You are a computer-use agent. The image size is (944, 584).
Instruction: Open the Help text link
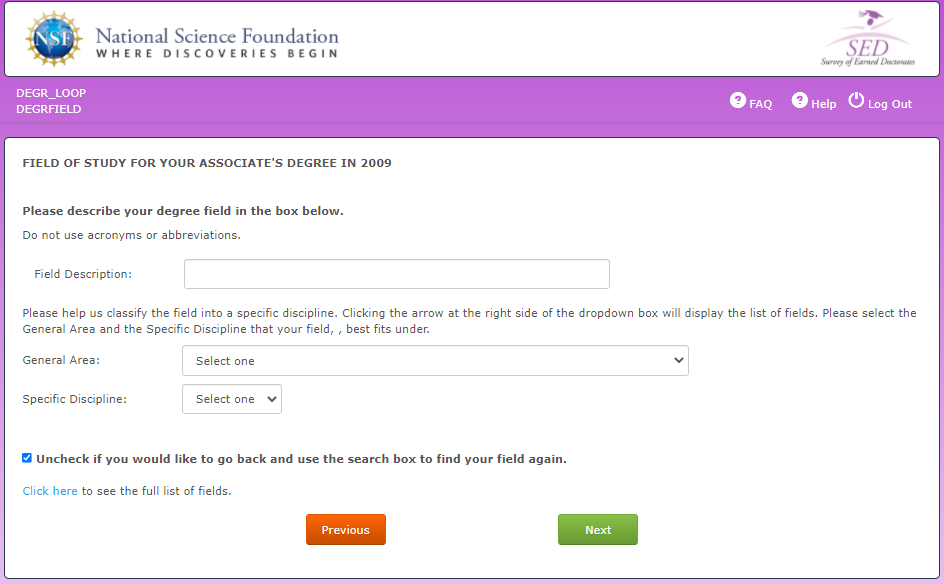click(x=824, y=104)
